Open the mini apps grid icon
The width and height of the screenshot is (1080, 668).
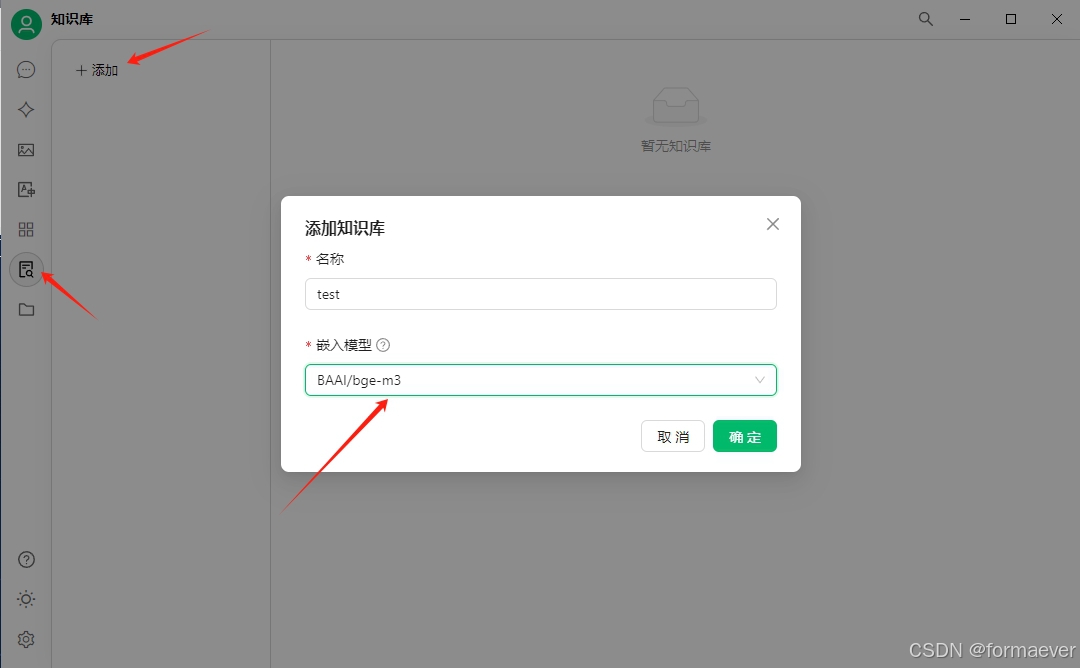pos(26,229)
